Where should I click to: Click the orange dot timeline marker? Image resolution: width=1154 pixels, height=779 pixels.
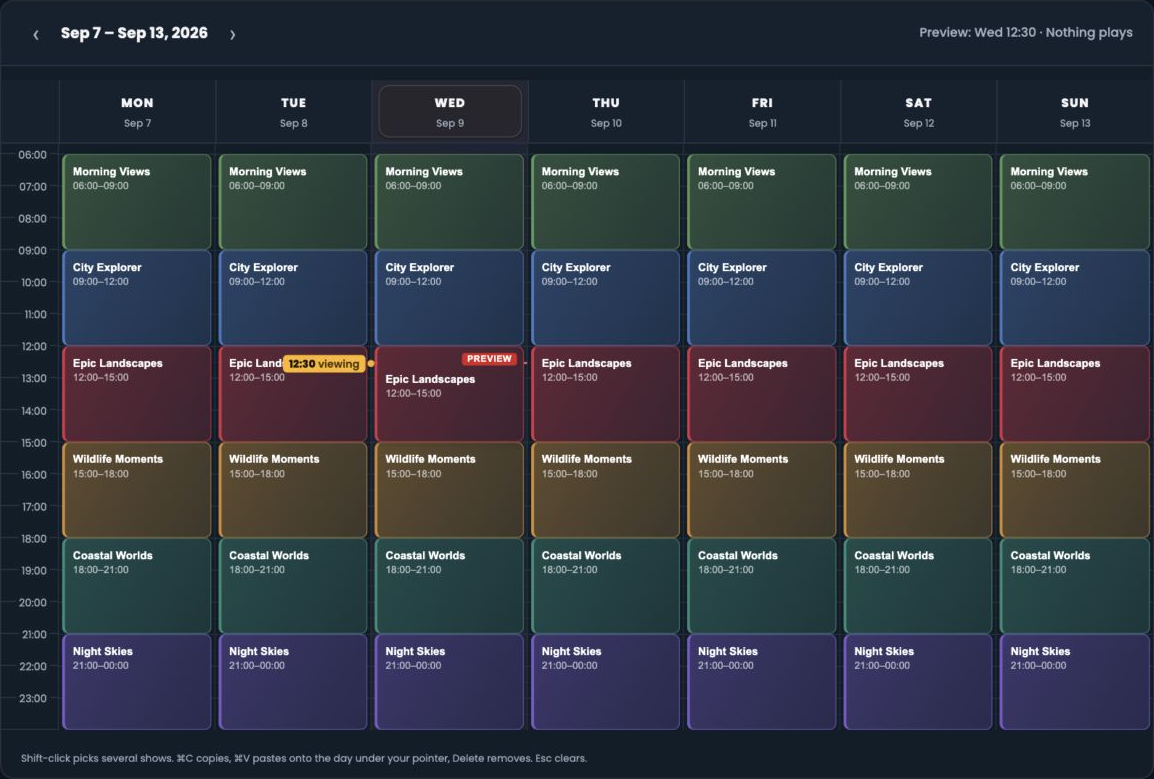point(371,363)
